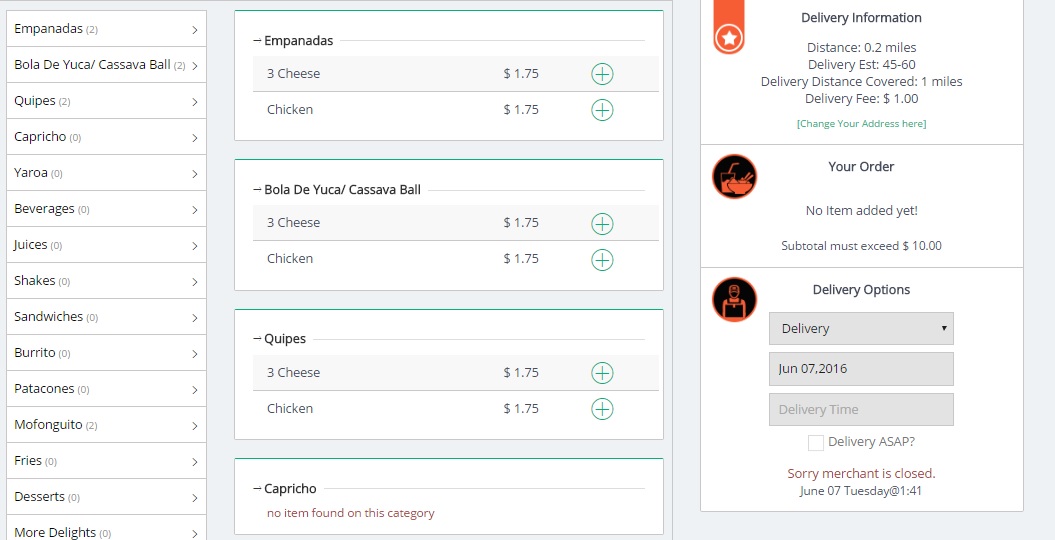The height and width of the screenshot is (540, 1055).
Task: Open the Mofonguito category
Action: click(x=106, y=425)
